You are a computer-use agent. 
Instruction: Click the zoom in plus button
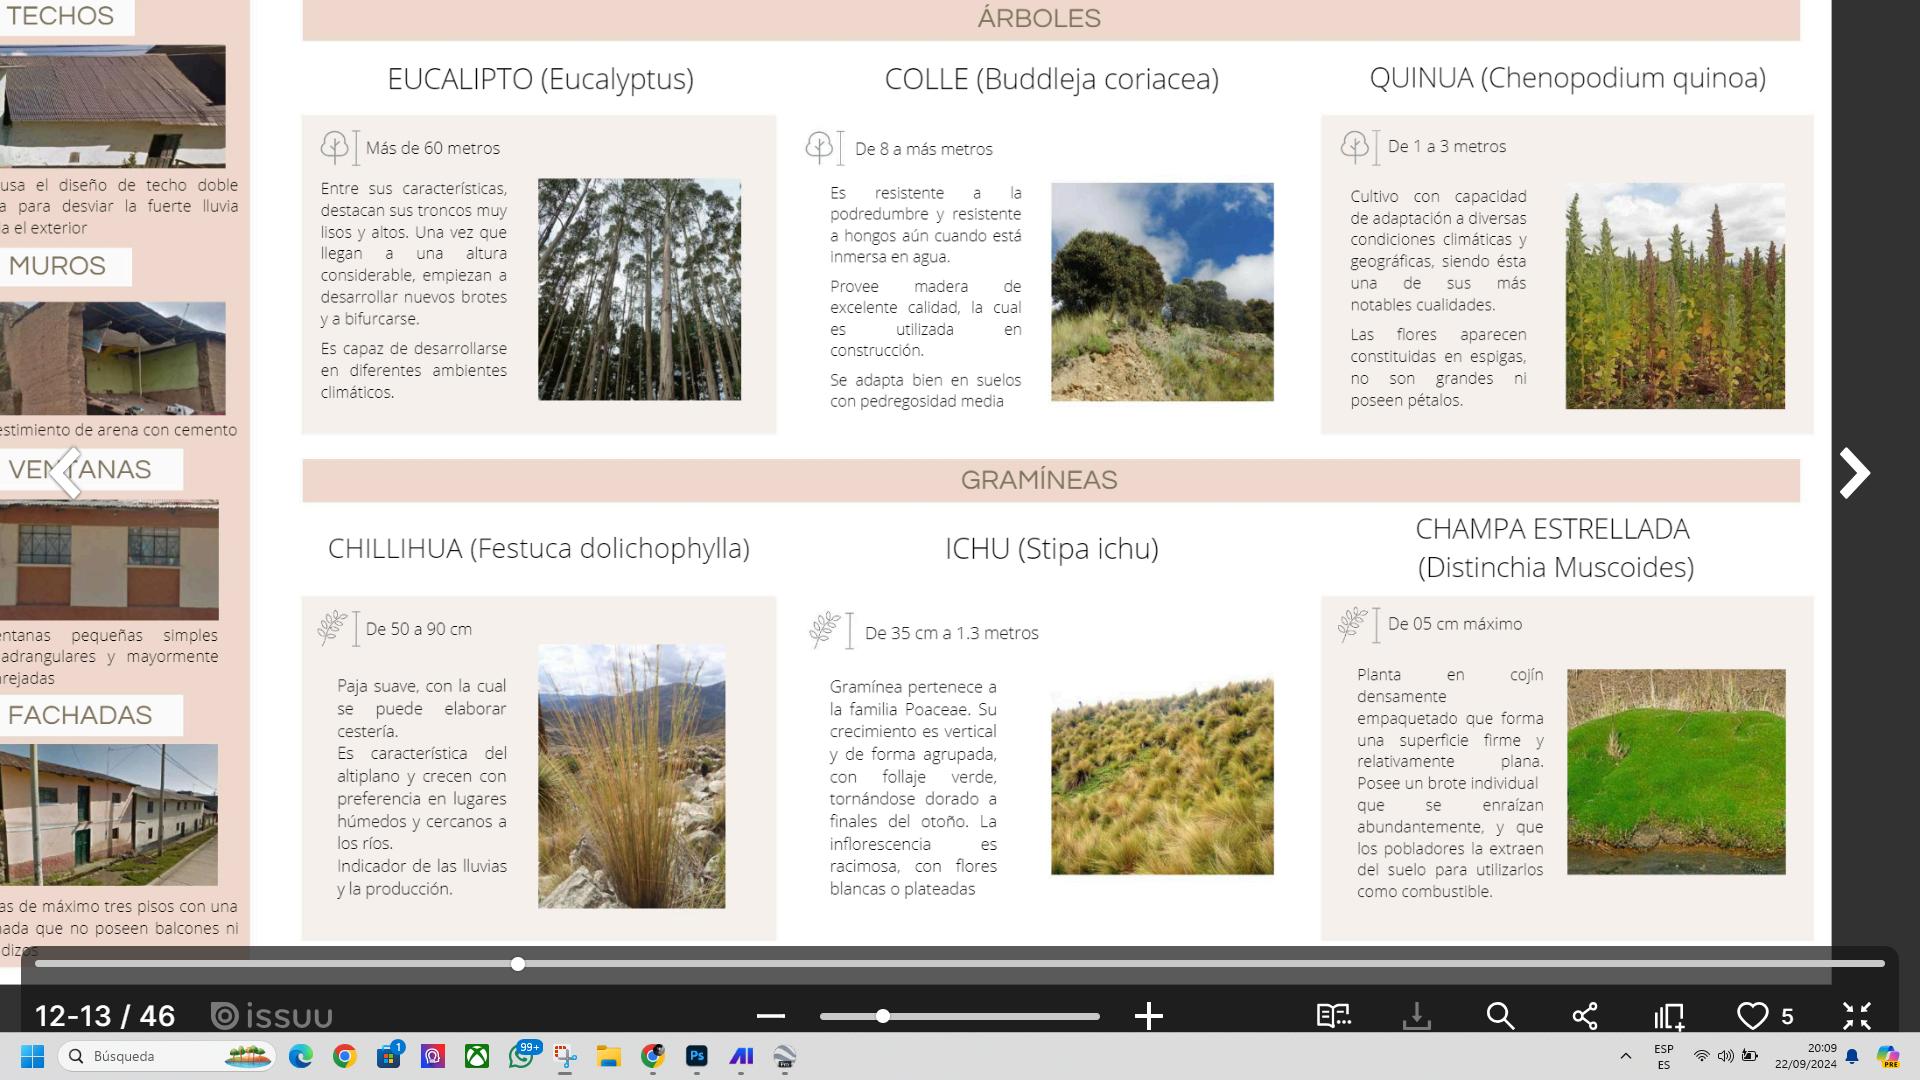tap(1148, 1016)
